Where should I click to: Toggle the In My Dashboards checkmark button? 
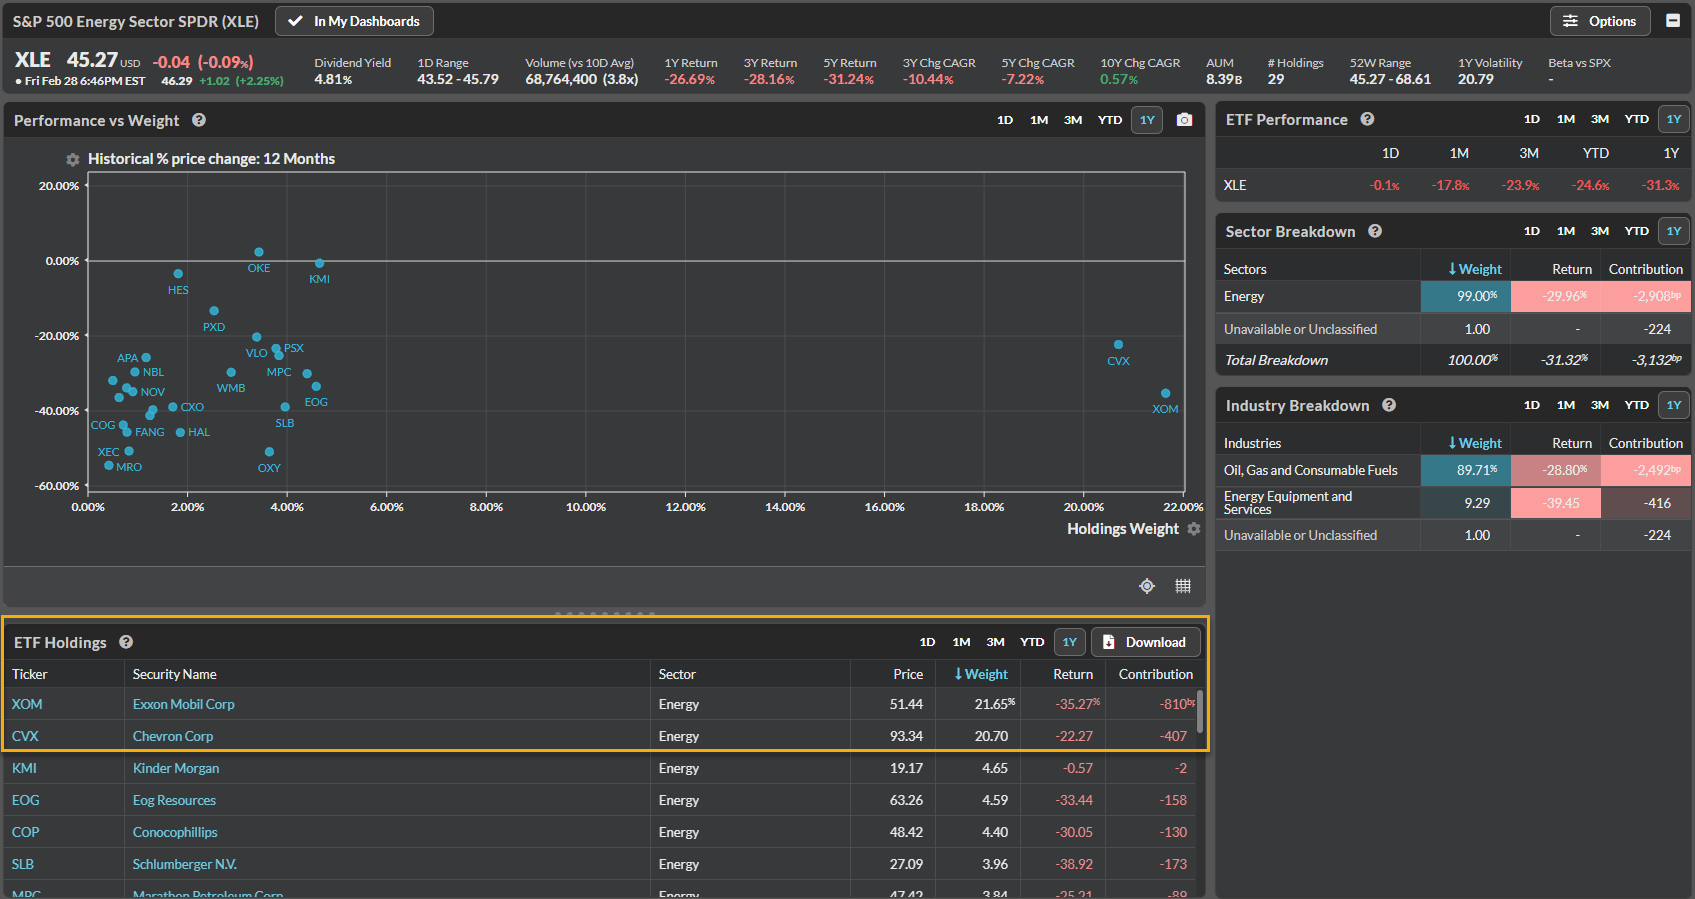point(354,21)
